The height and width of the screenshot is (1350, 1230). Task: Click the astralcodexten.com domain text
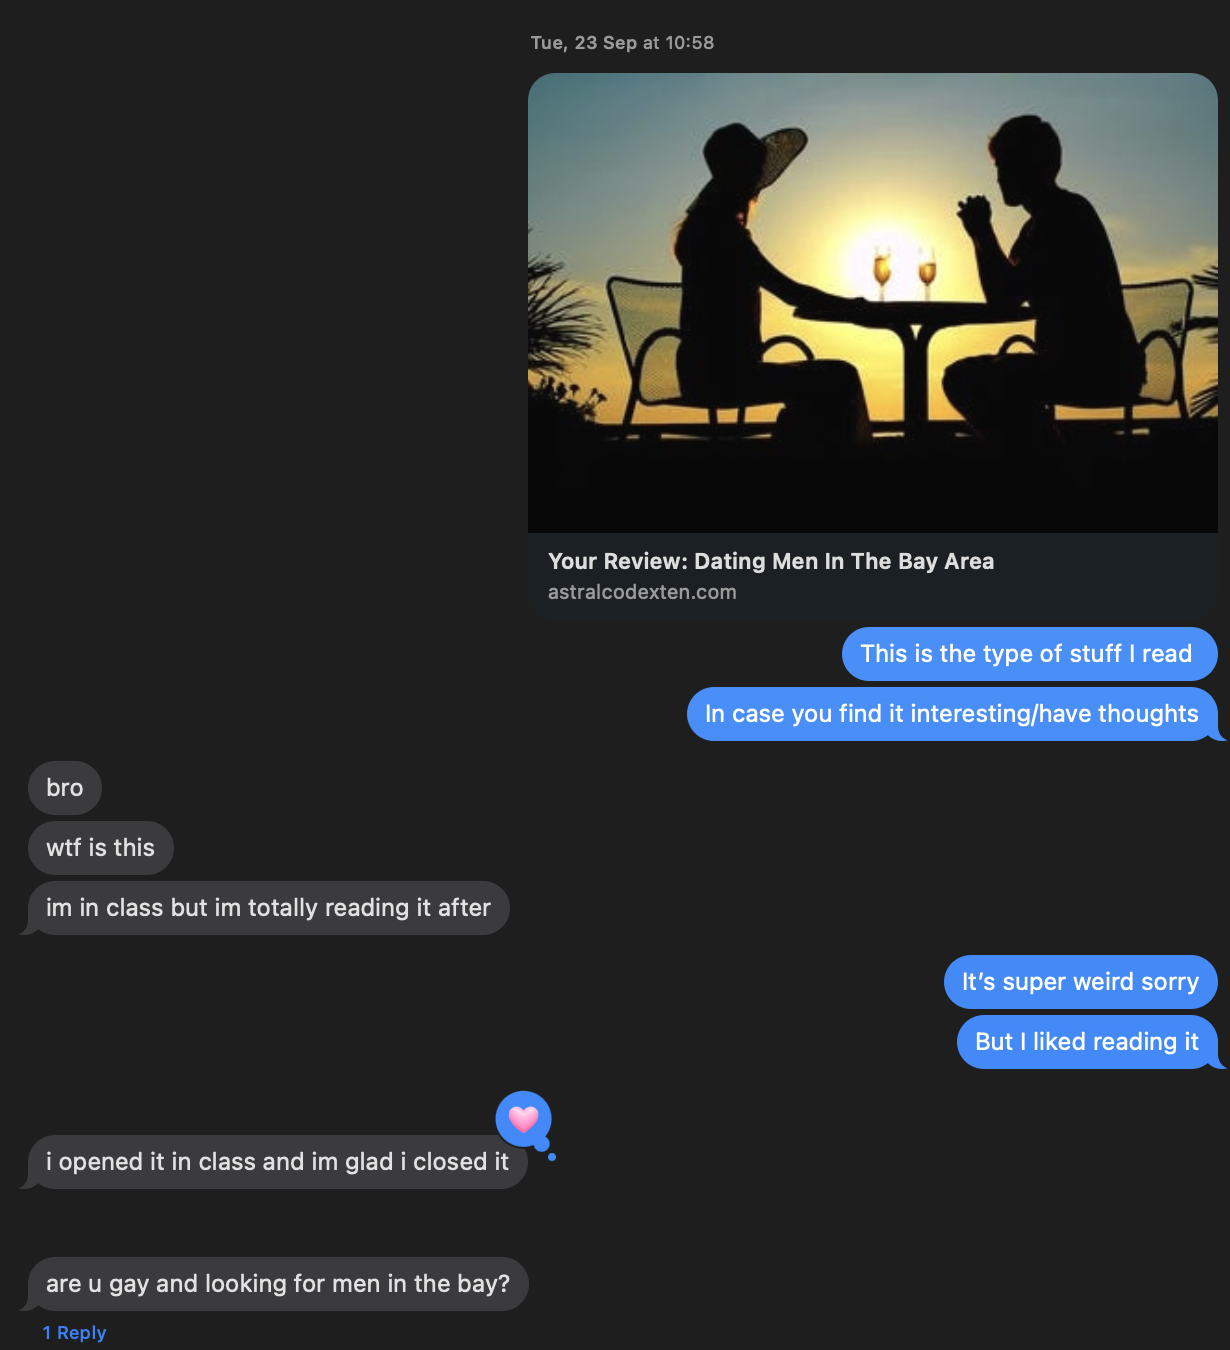pos(642,592)
